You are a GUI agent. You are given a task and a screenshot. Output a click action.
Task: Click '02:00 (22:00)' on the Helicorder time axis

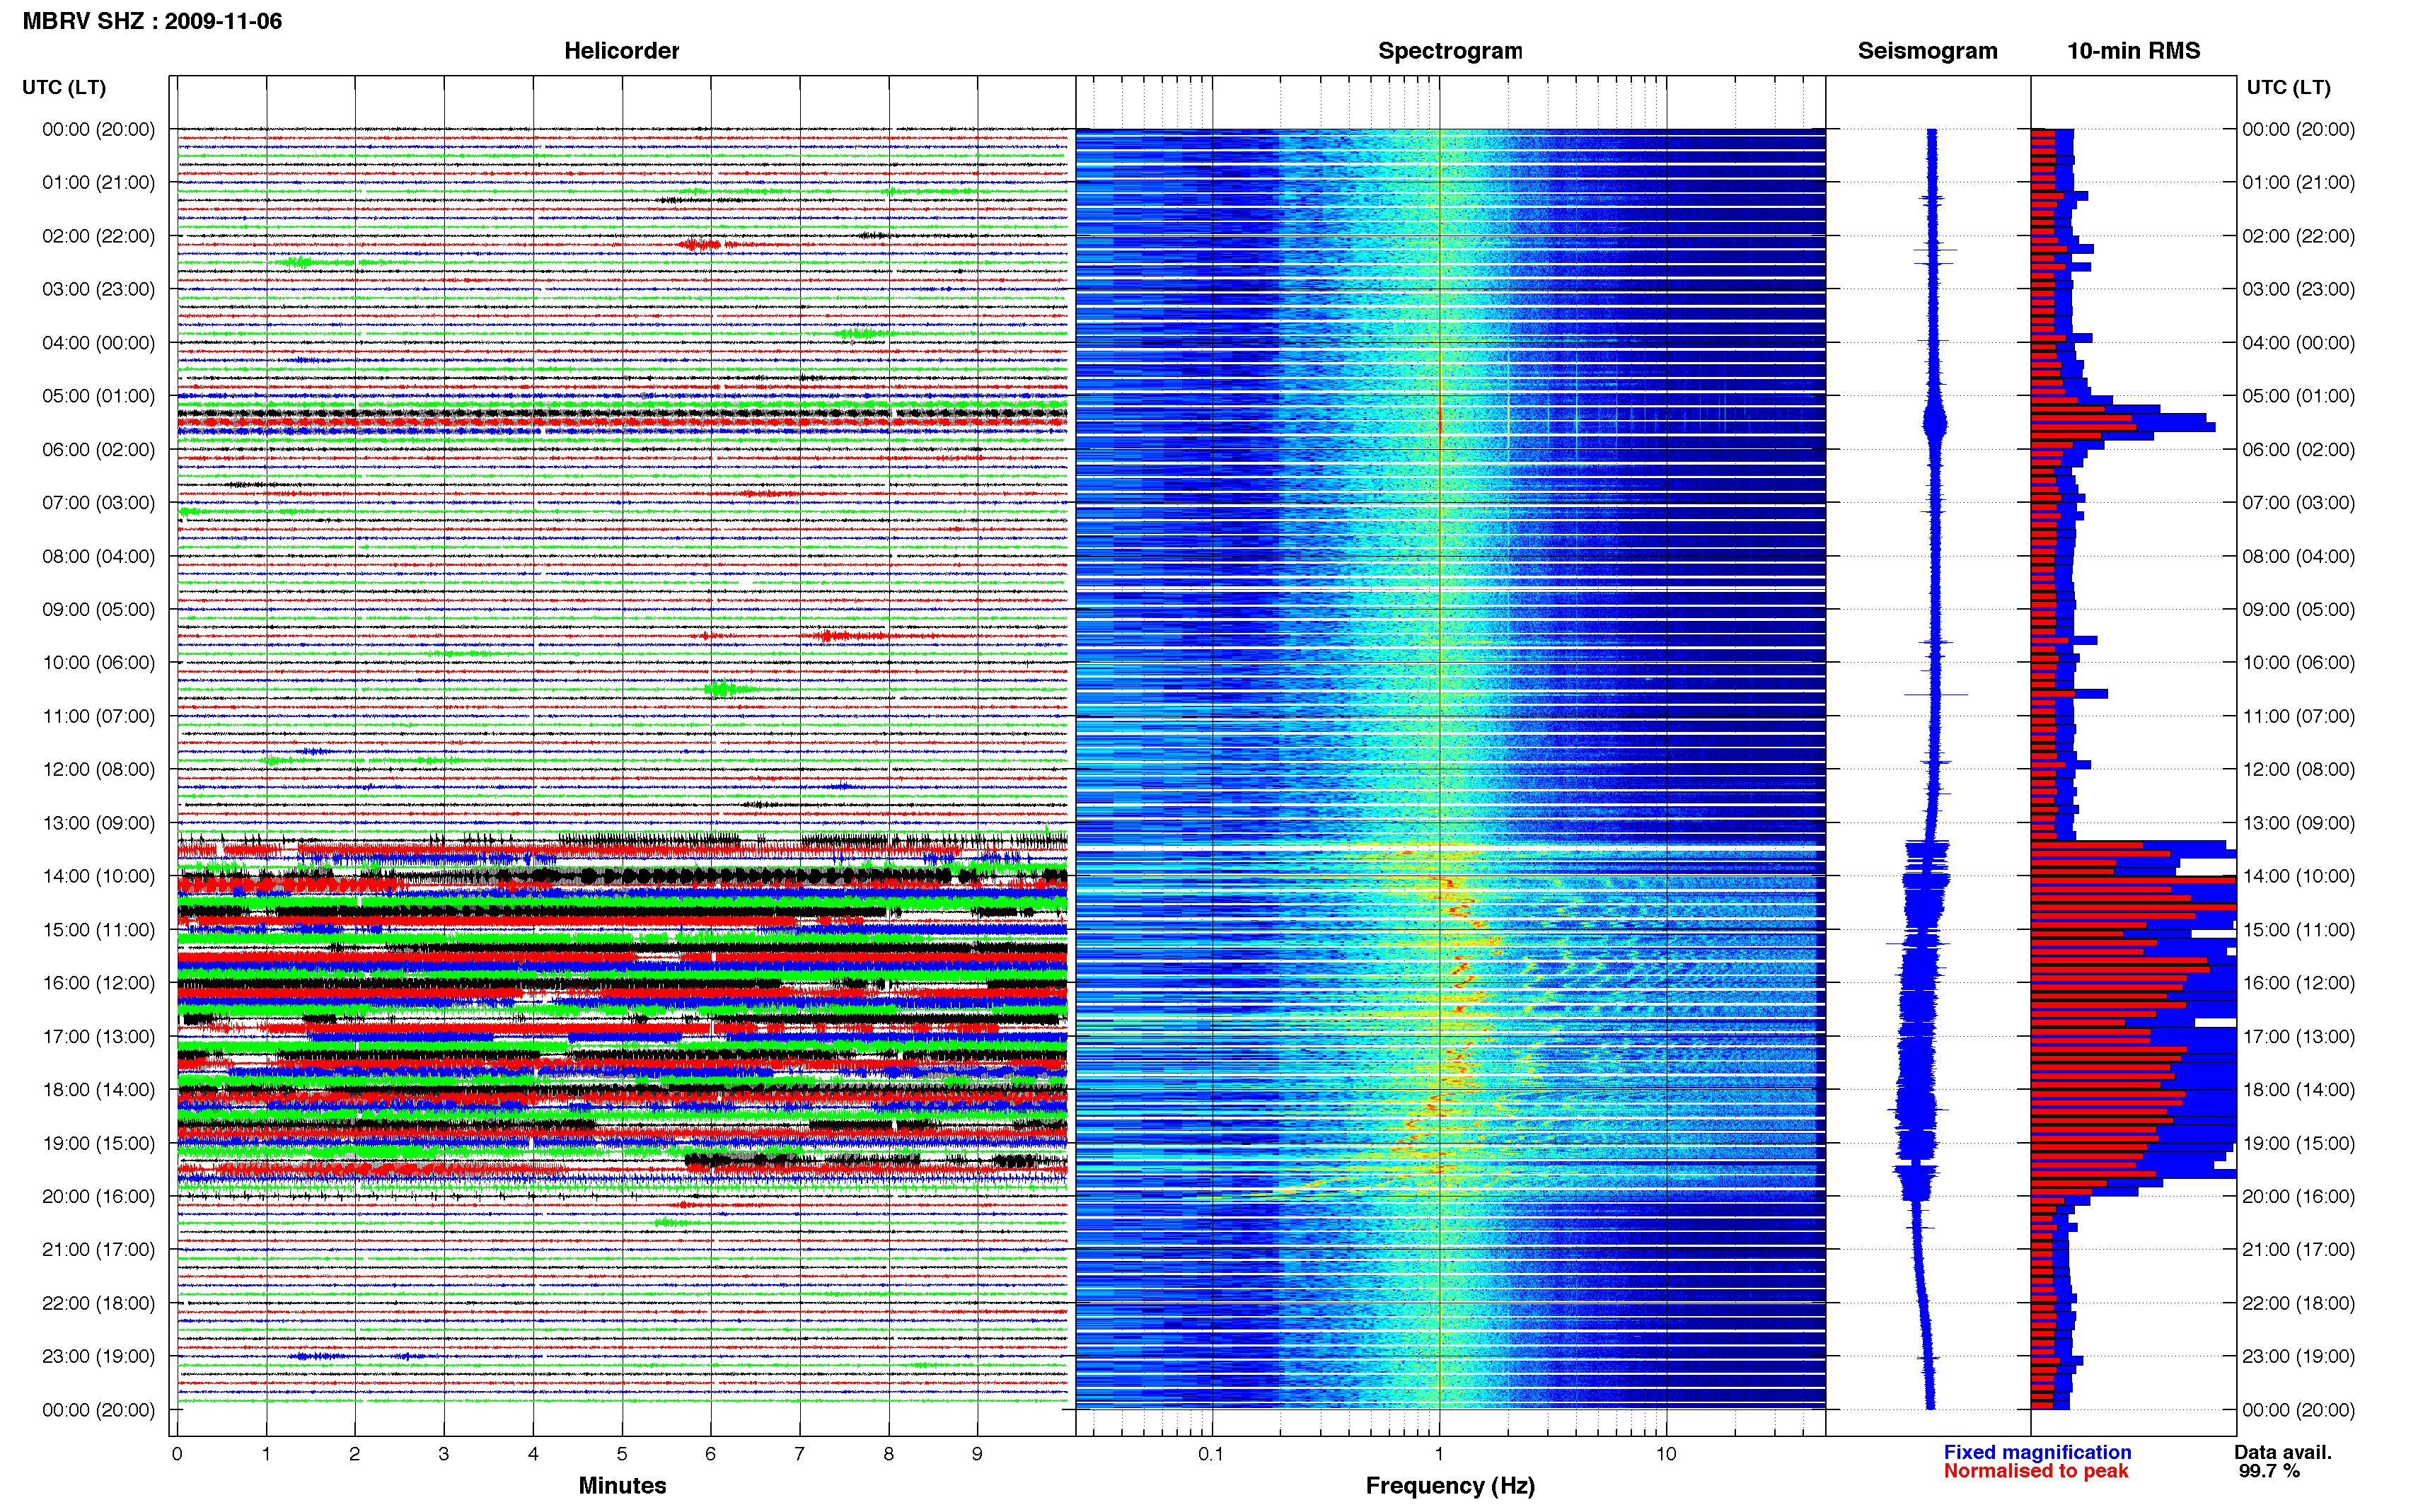[x=98, y=236]
